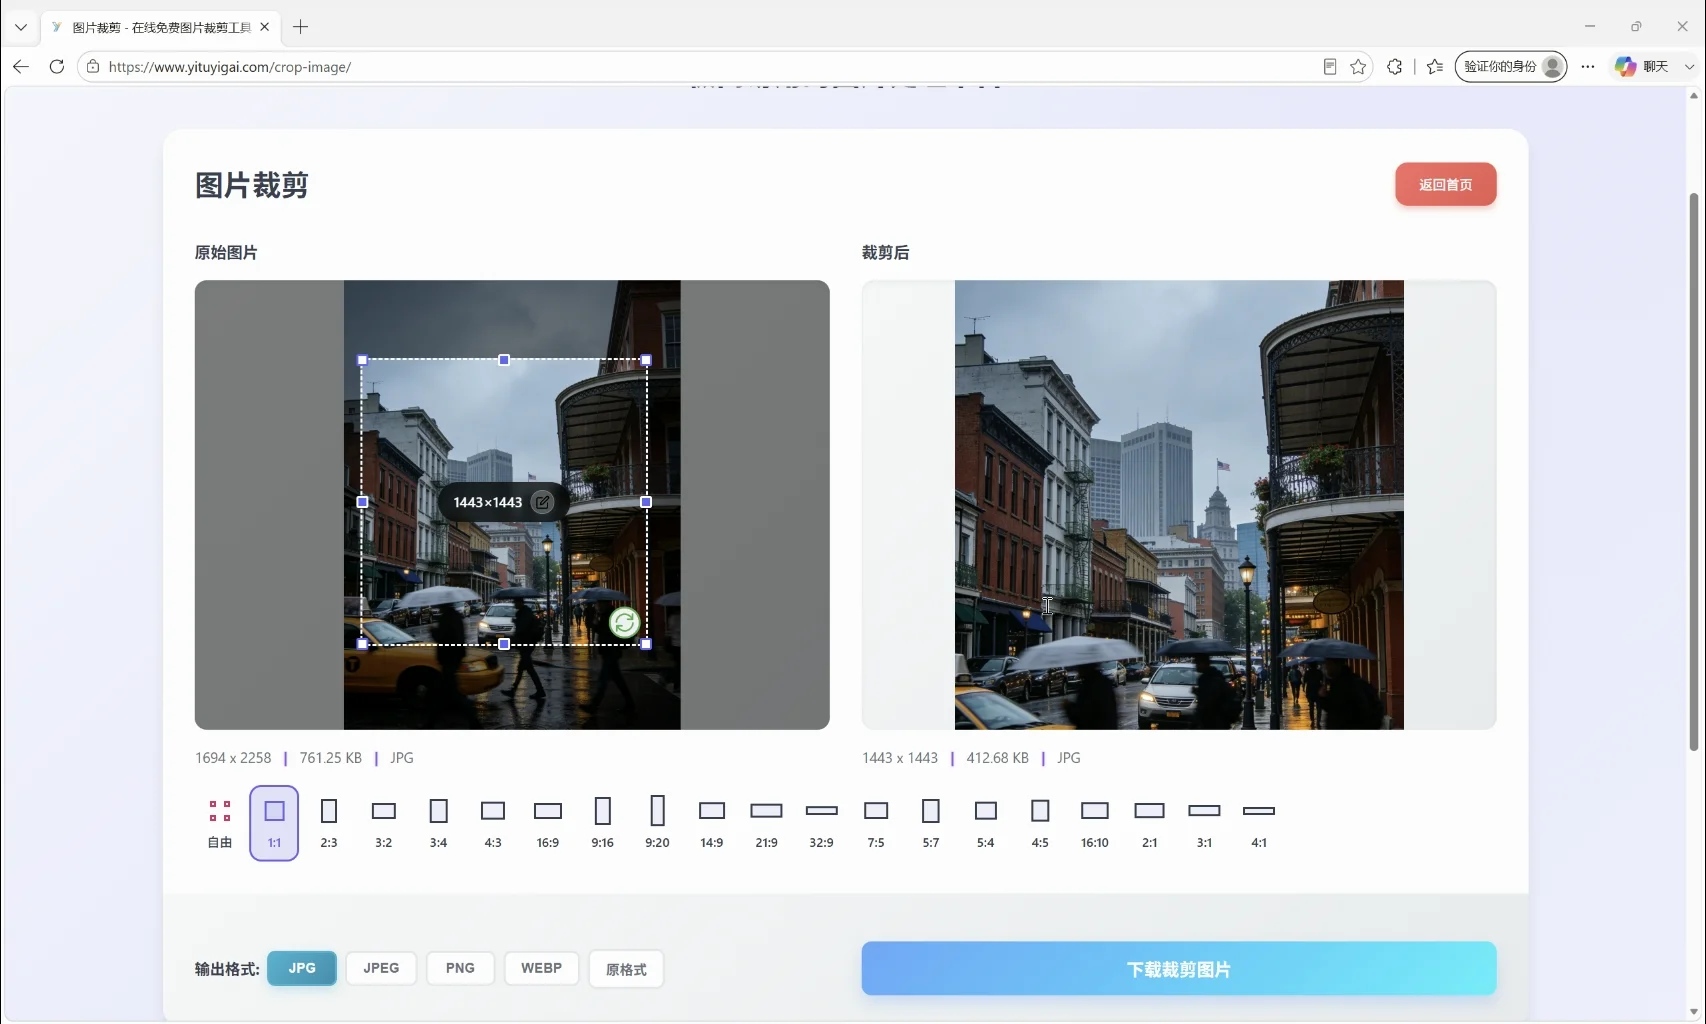
Task: Select the 3:1 crop ratio
Action: [1204, 823]
